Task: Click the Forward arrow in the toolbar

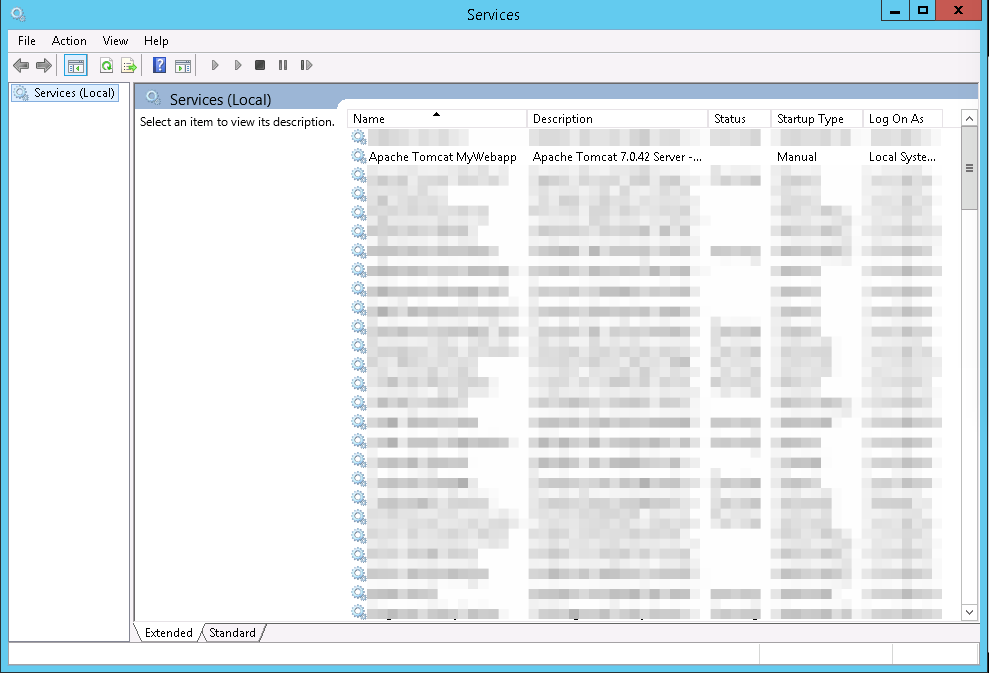Action: click(x=43, y=66)
